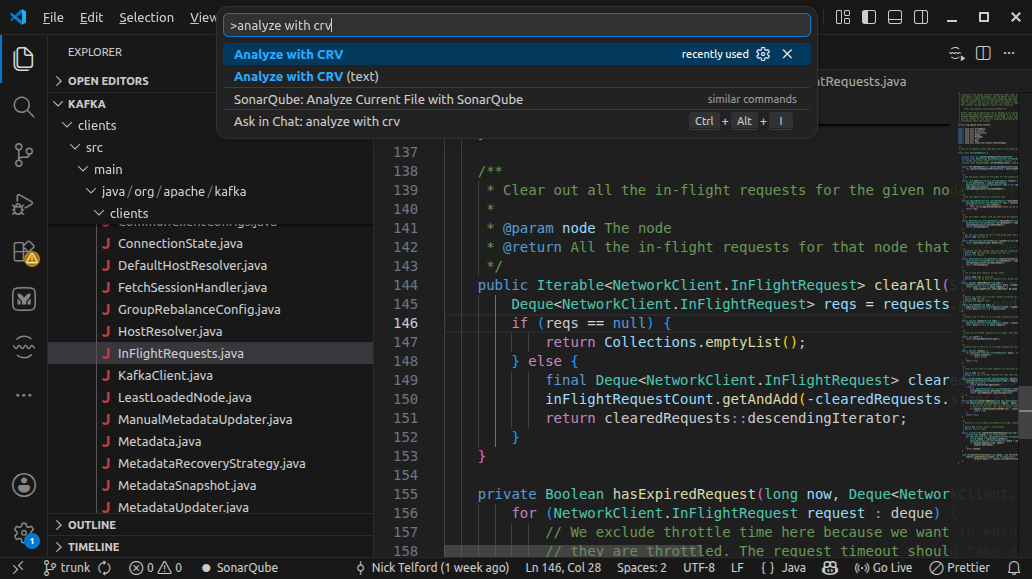Viewport: 1032px width, 579px height.
Task: Customize layout icon in title bar
Action: click(842, 17)
